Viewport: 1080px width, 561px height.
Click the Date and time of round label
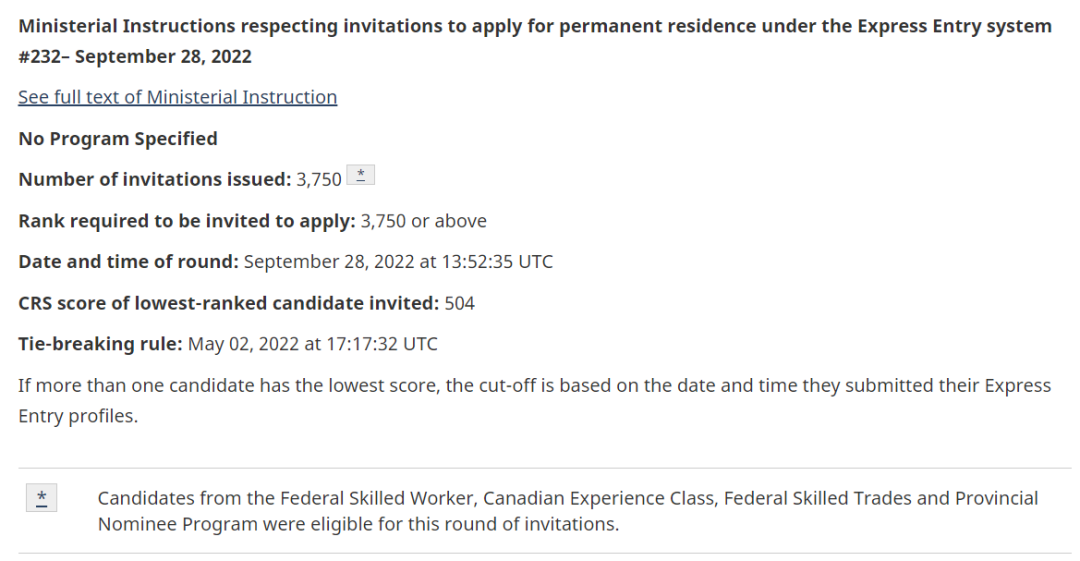128,262
